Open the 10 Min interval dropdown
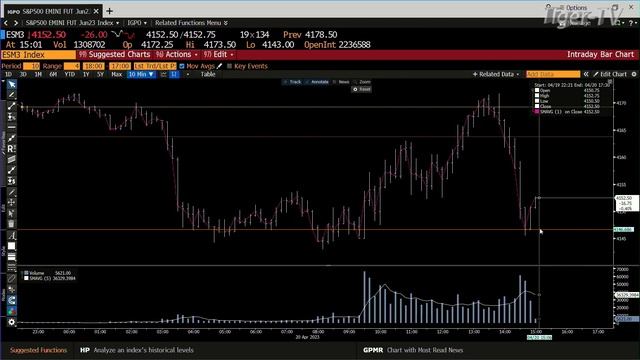The image size is (640, 360). (x=141, y=74)
